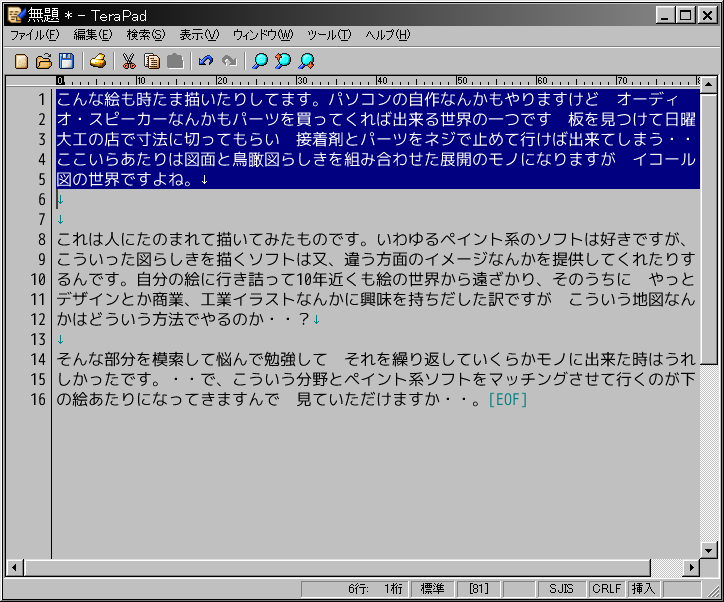Image resolution: width=724 pixels, height=602 pixels.
Task: Create a new file with the New icon
Action: point(21,61)
